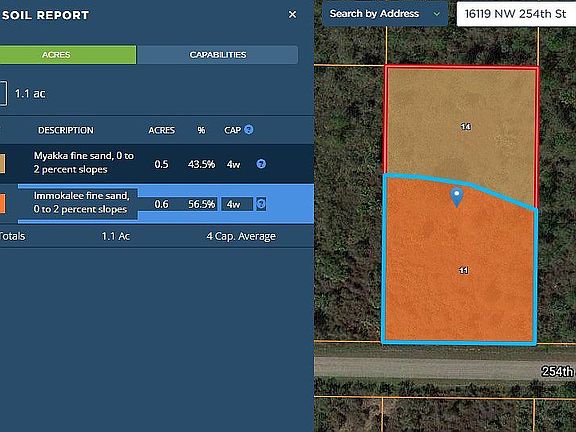Screen dimensions: 576x432
Task: Click the 4w capability in Myakka row
Action: (233, 164)
